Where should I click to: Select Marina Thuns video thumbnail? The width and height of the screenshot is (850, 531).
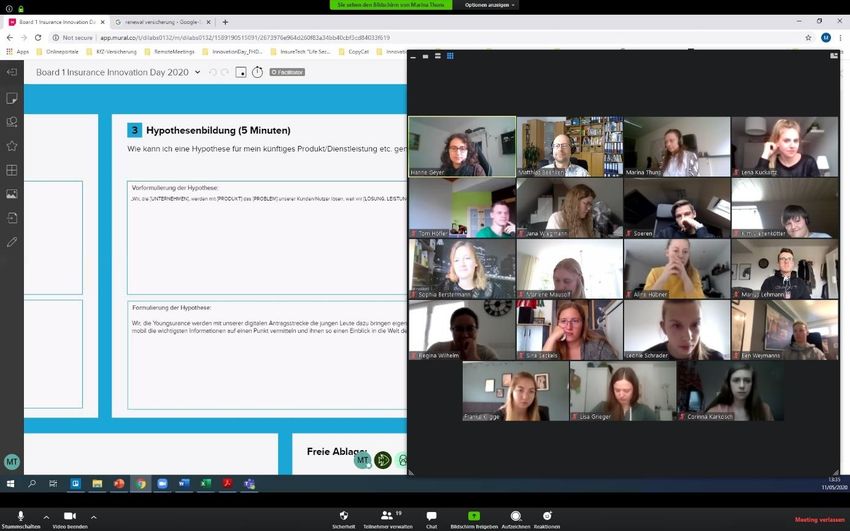coord(677,147)
